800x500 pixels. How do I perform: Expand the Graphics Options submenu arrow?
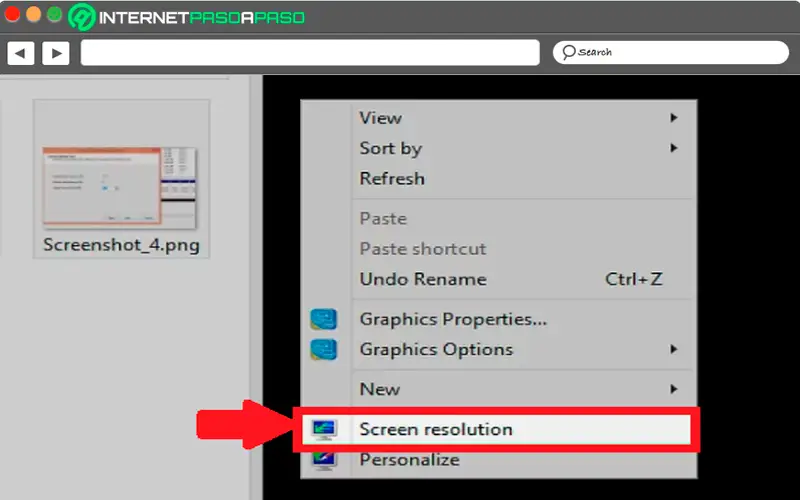[674, 349]
